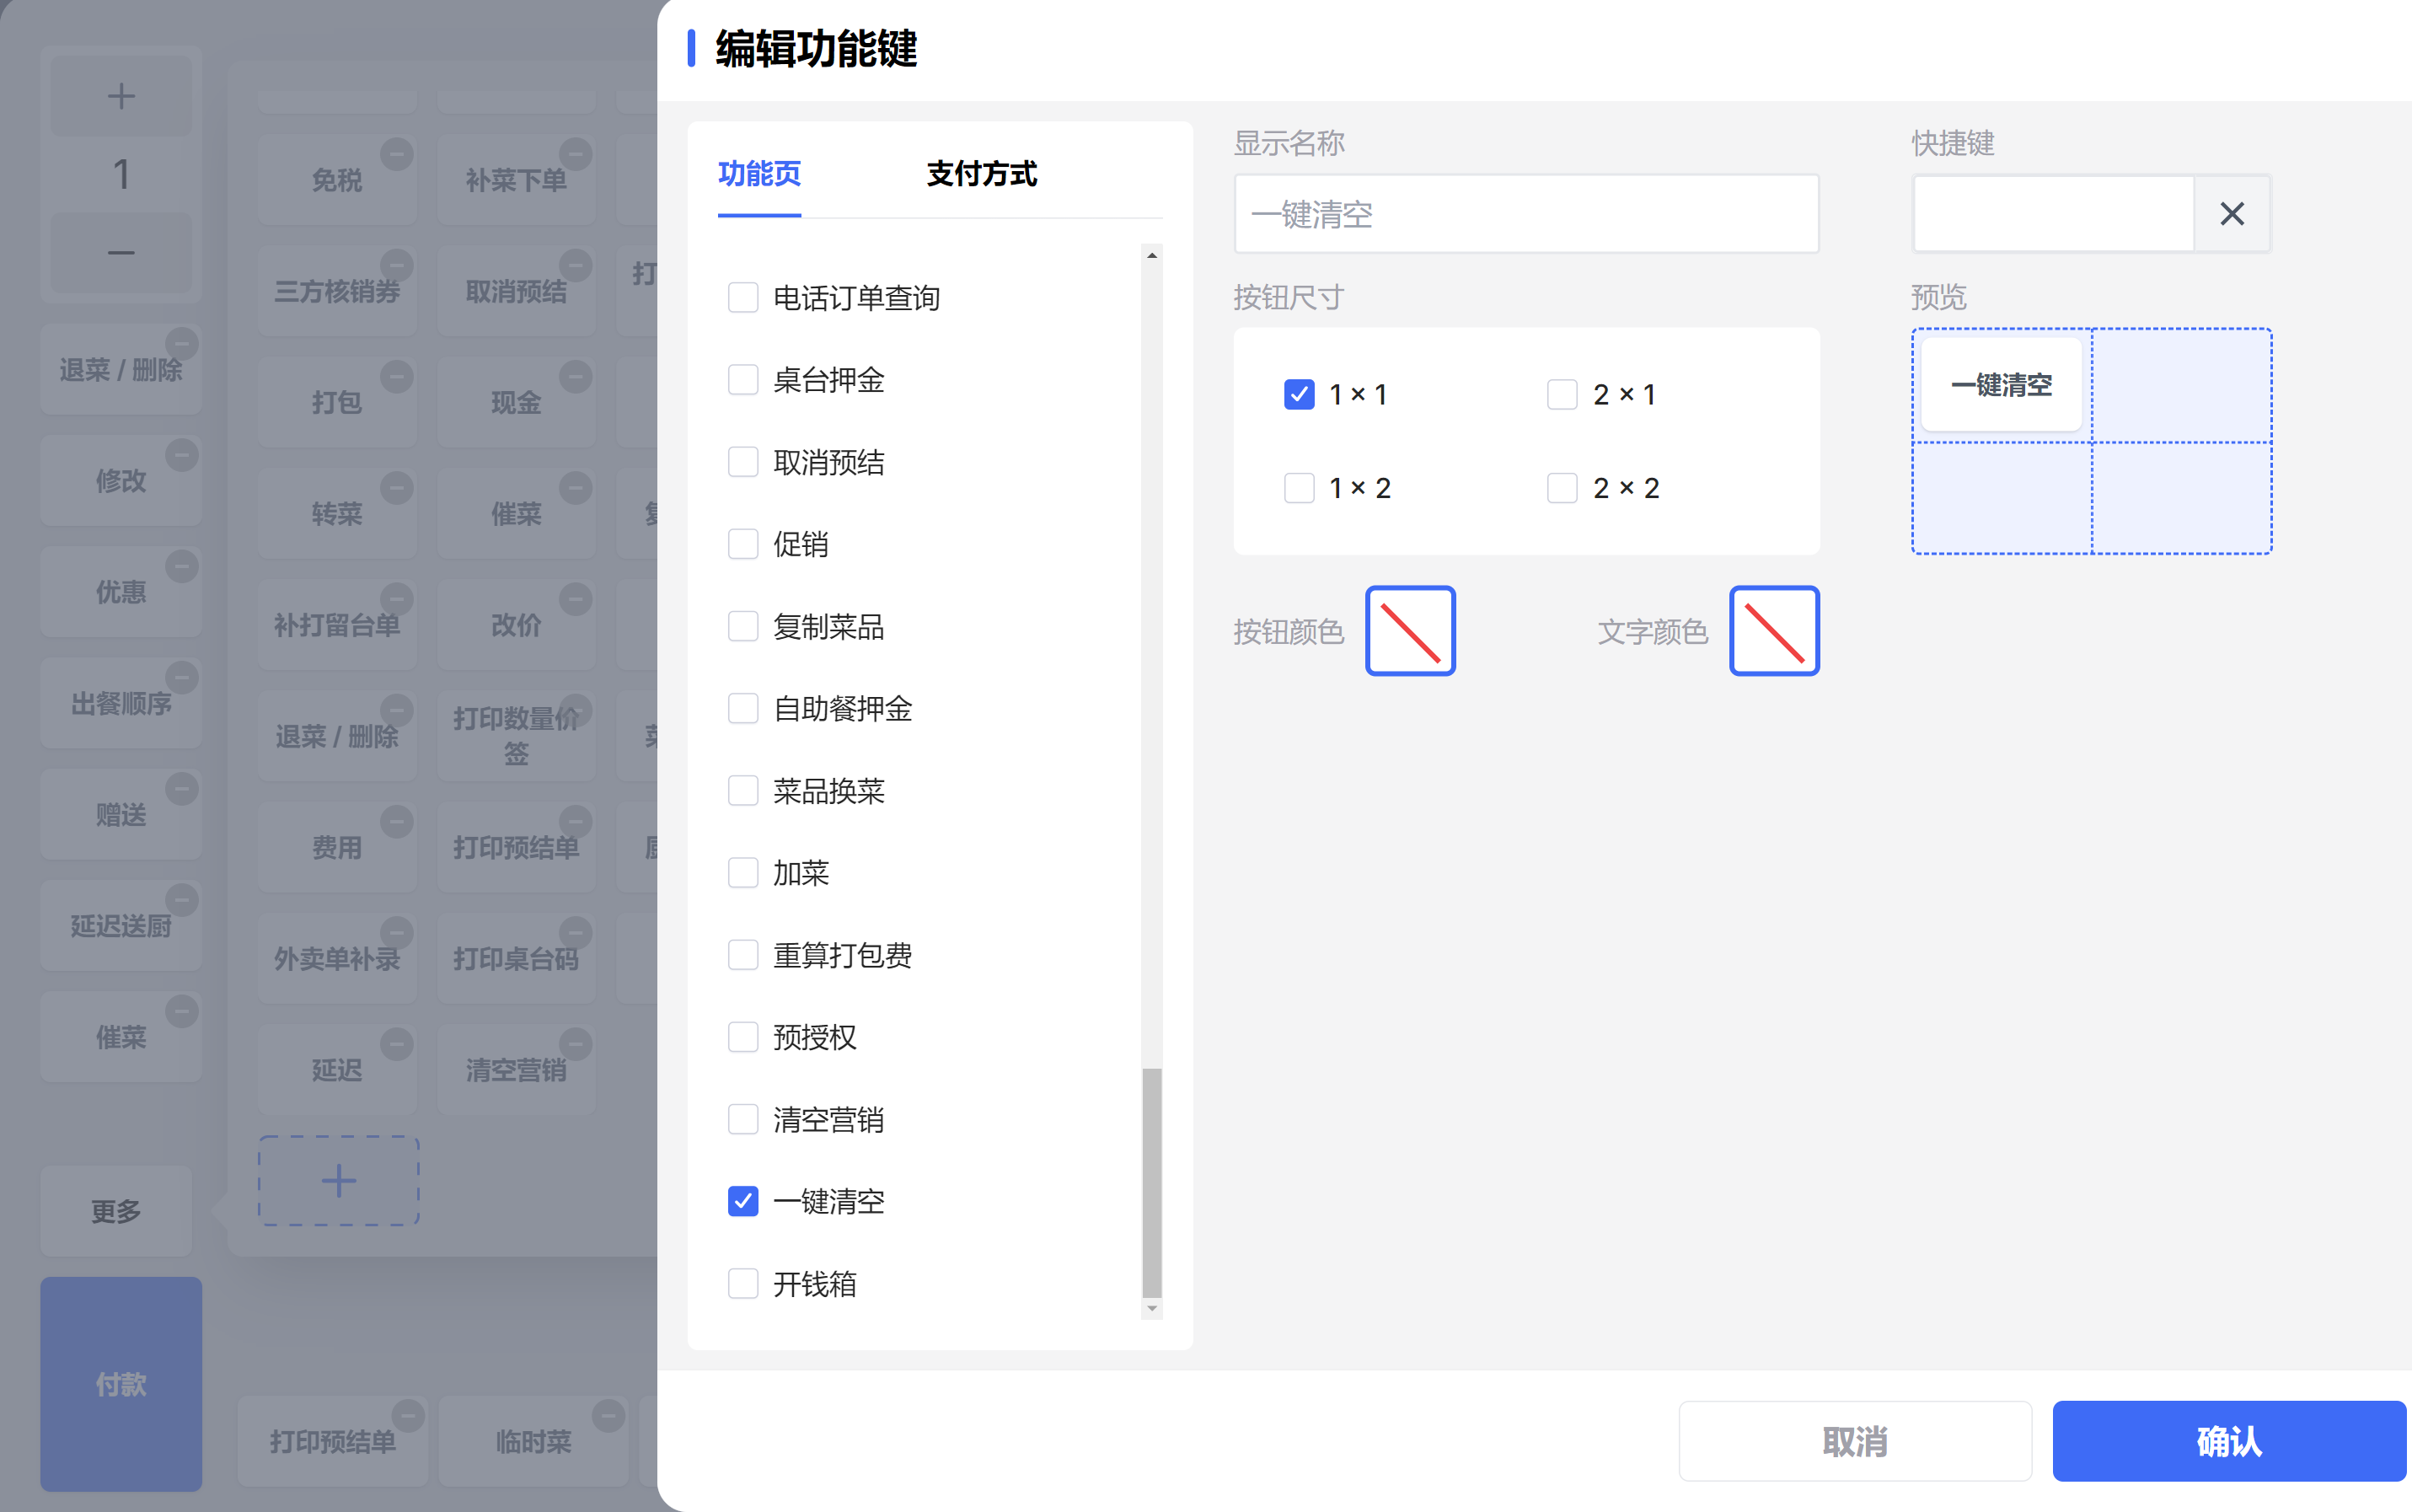Enable the 电话订单查询 option

(x=743, y=297)
